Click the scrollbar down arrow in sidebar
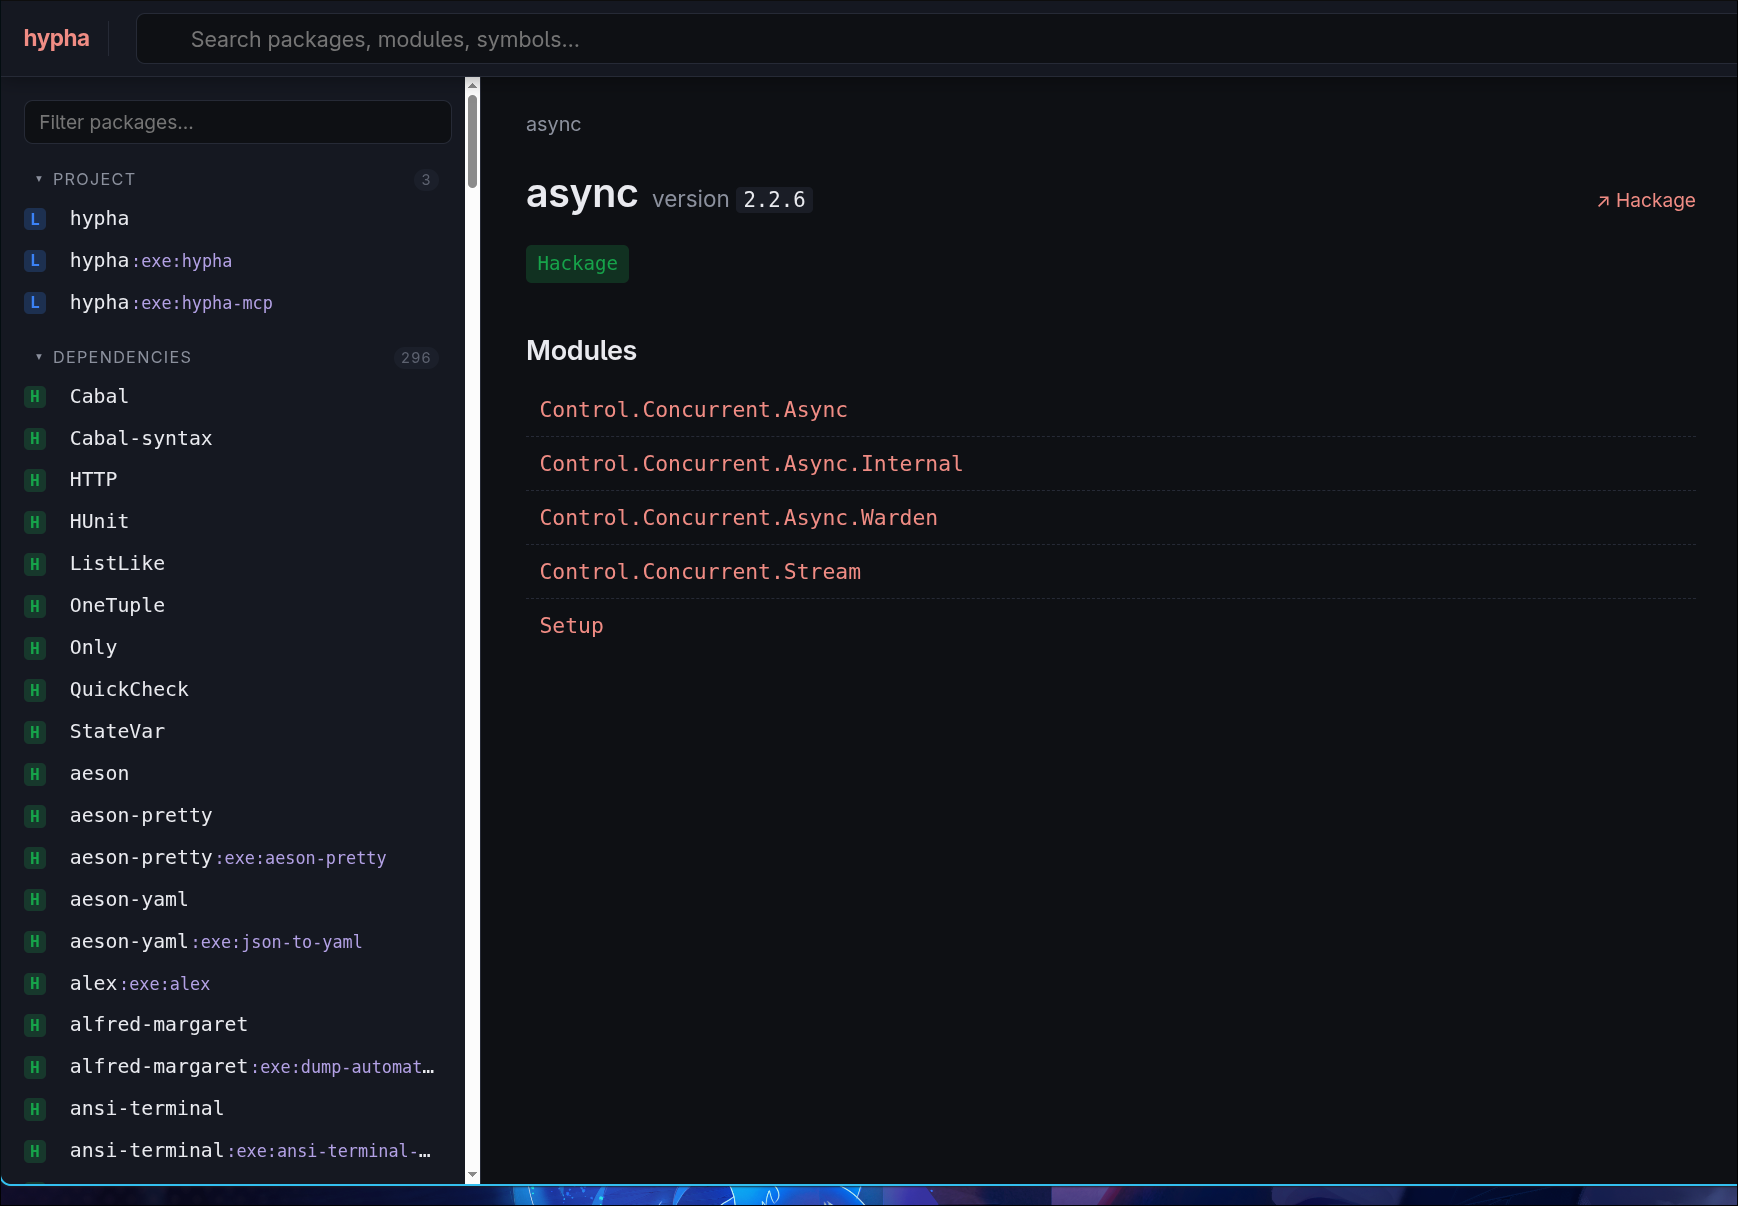Viewport: 1738px width, 1206px height. tap(473, 1176)
